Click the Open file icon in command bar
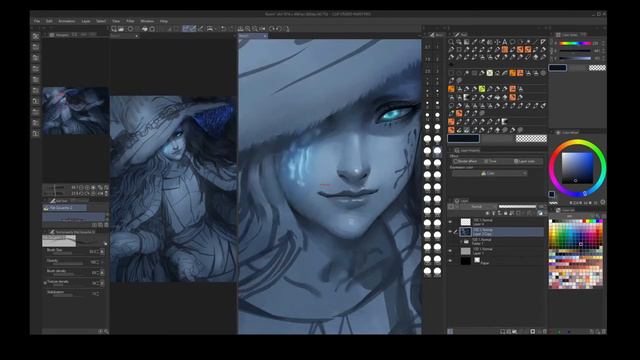This screenshot has height=360, width=640. tap(121, 29)
